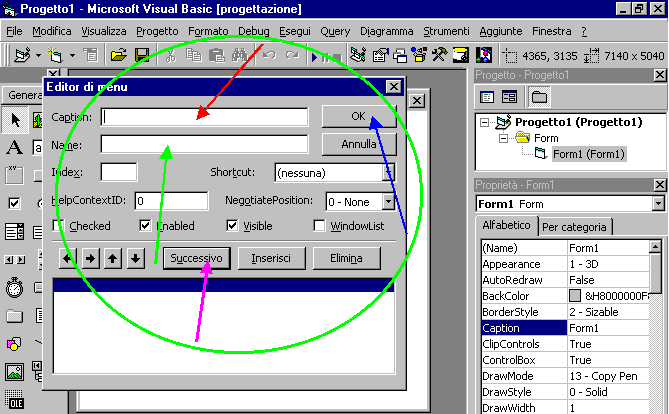
Task: Open the Modifica menu
Action: 52,31
